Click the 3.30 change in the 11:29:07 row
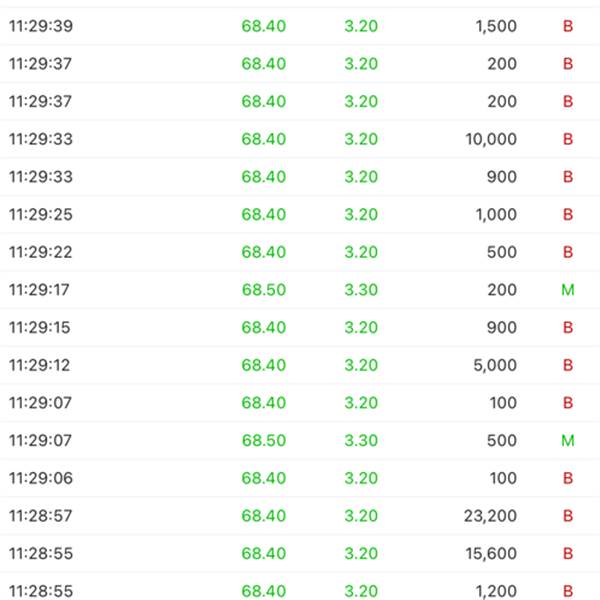Screen dimensions: 600x600 click(361, 440)
